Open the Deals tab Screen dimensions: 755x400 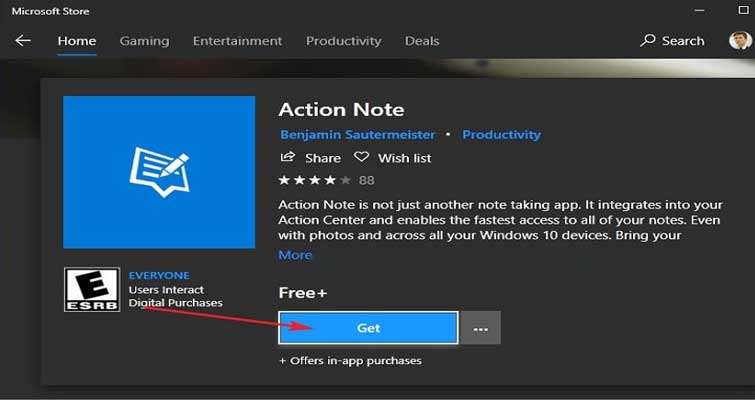(x=422, y=41)
